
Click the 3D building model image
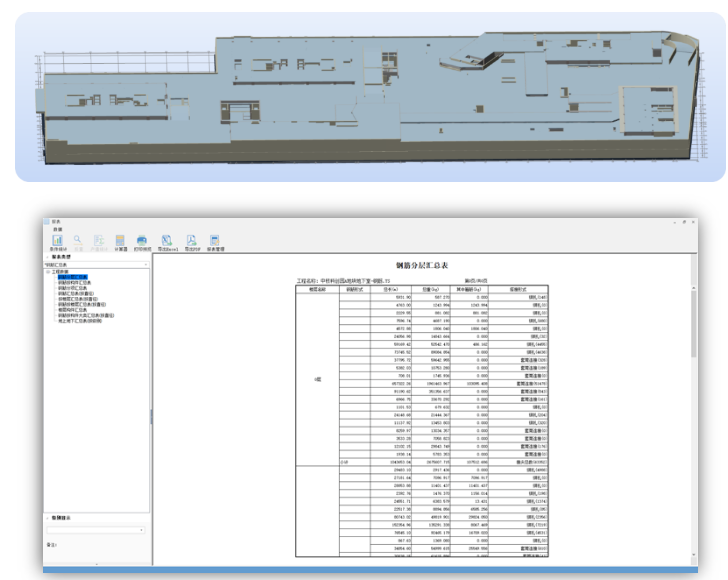point(370,97)
